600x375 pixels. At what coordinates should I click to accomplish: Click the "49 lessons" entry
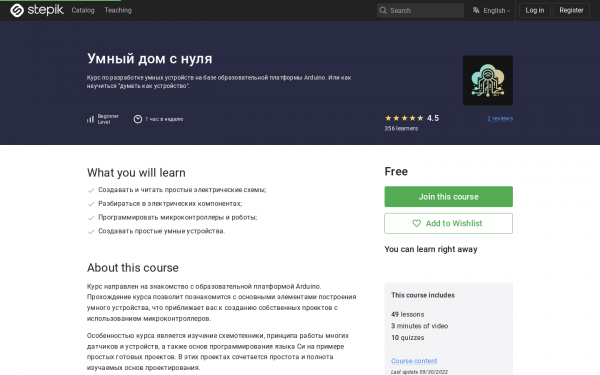point(408,315)
